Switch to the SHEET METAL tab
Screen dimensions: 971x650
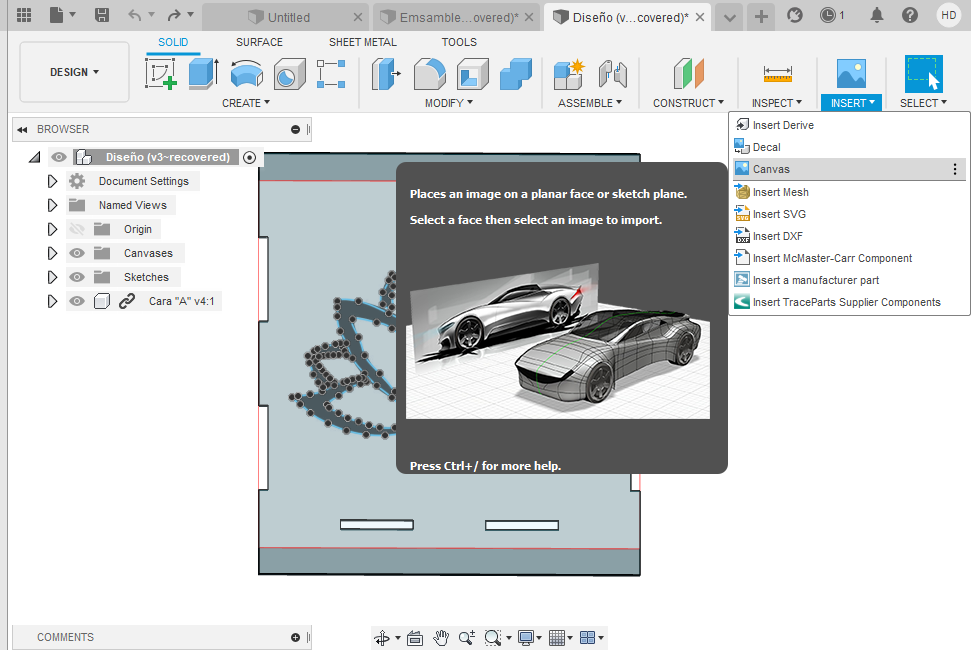(362, 42)
